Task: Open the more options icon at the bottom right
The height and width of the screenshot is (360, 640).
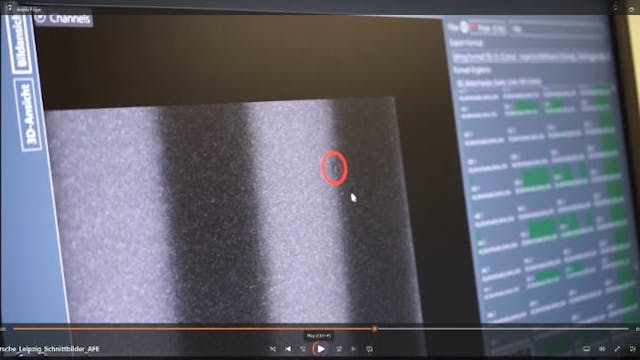Action: [x=633, y=349]
